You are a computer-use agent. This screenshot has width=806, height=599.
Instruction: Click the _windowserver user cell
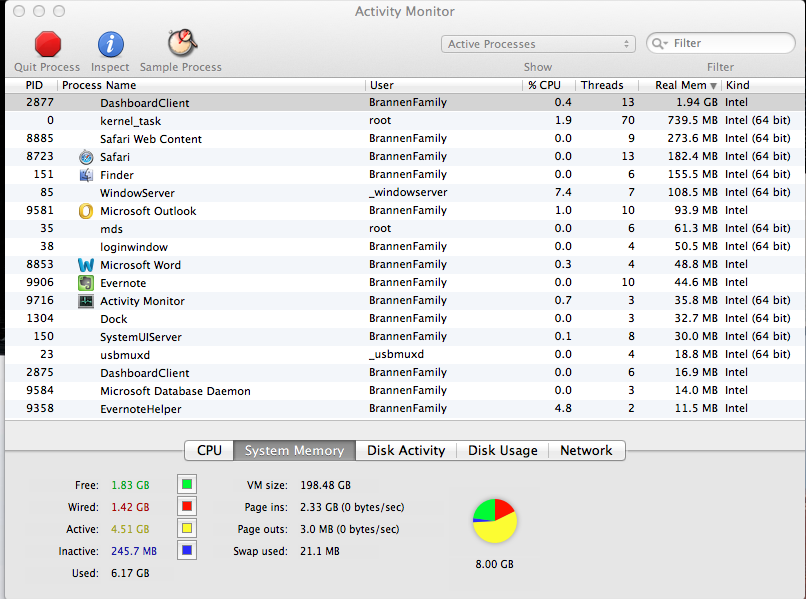click(408, 192)
